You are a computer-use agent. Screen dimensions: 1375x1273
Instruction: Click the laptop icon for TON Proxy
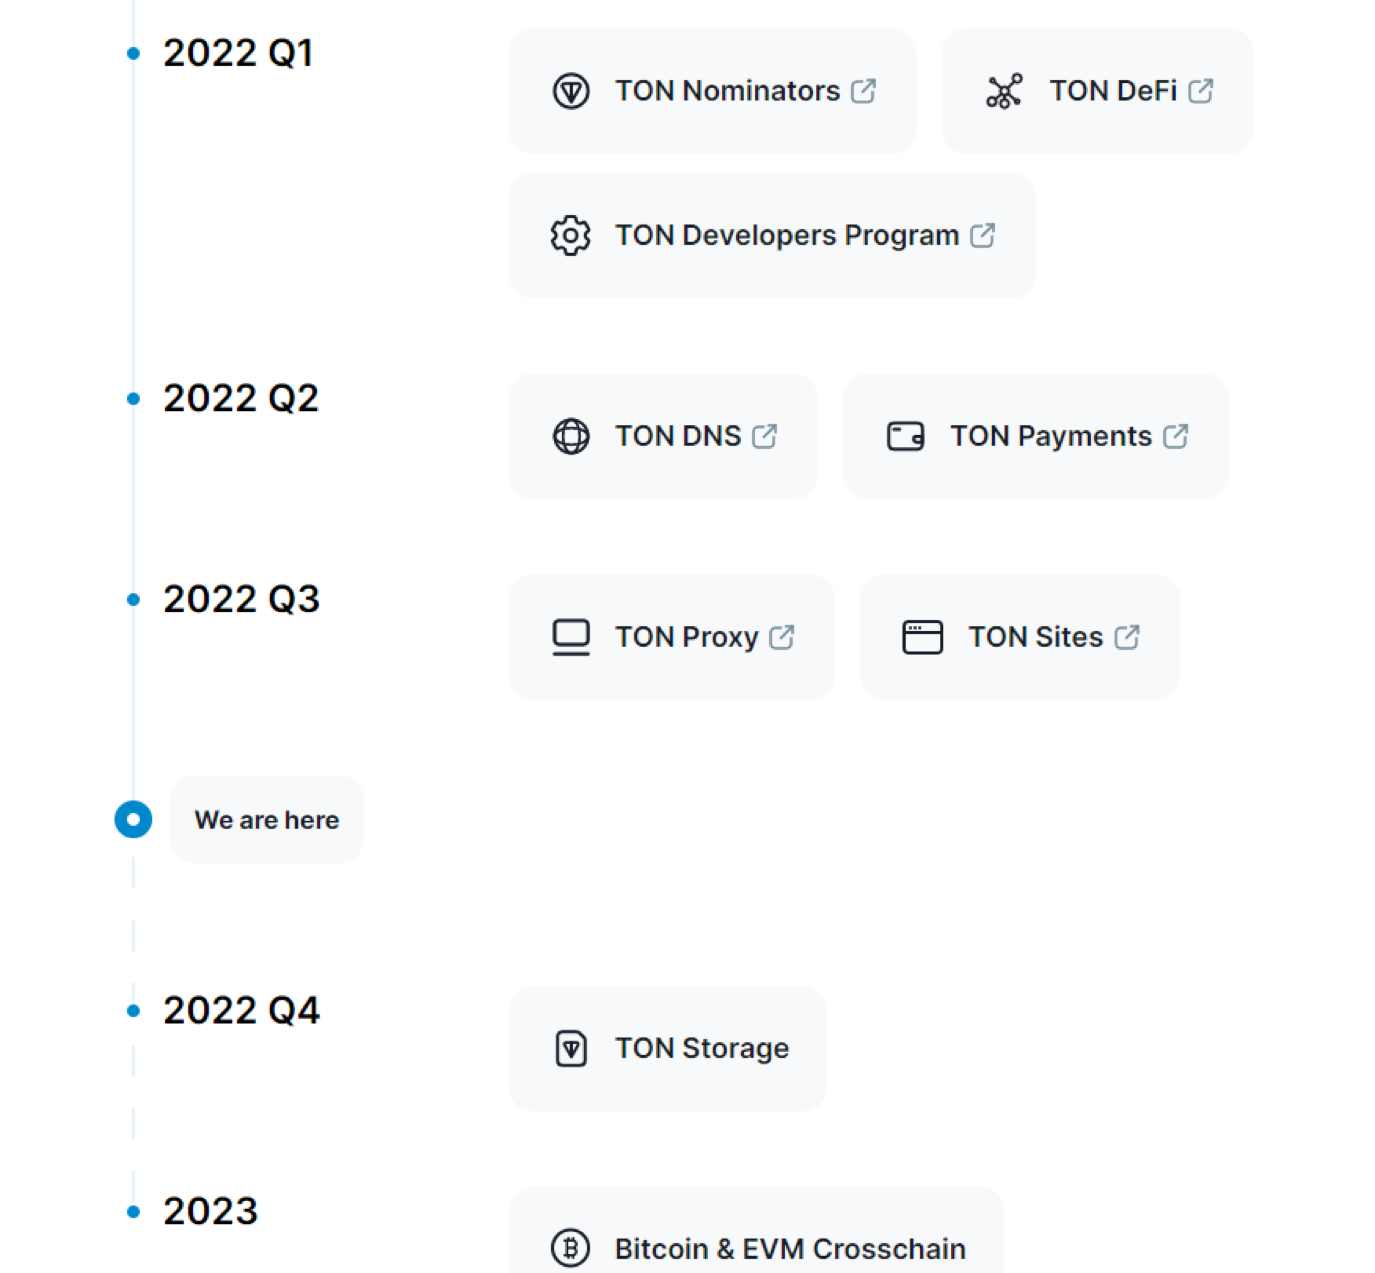(x=571, y=637)
